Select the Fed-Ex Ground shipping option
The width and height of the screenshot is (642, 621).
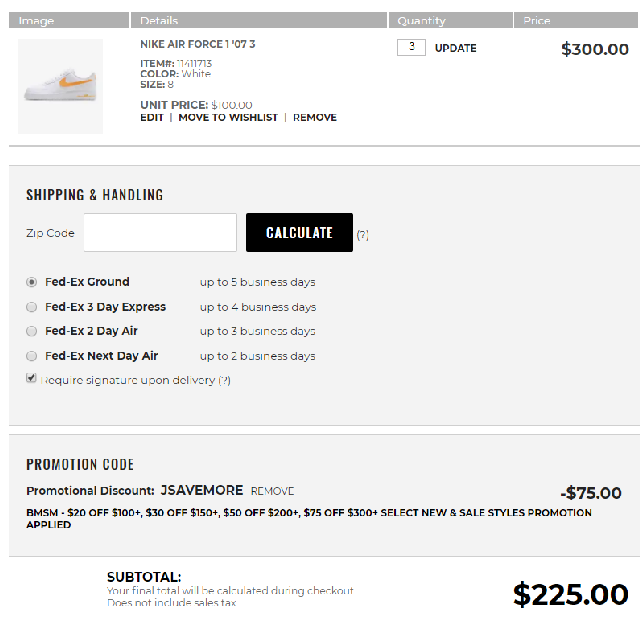(32, 283)
